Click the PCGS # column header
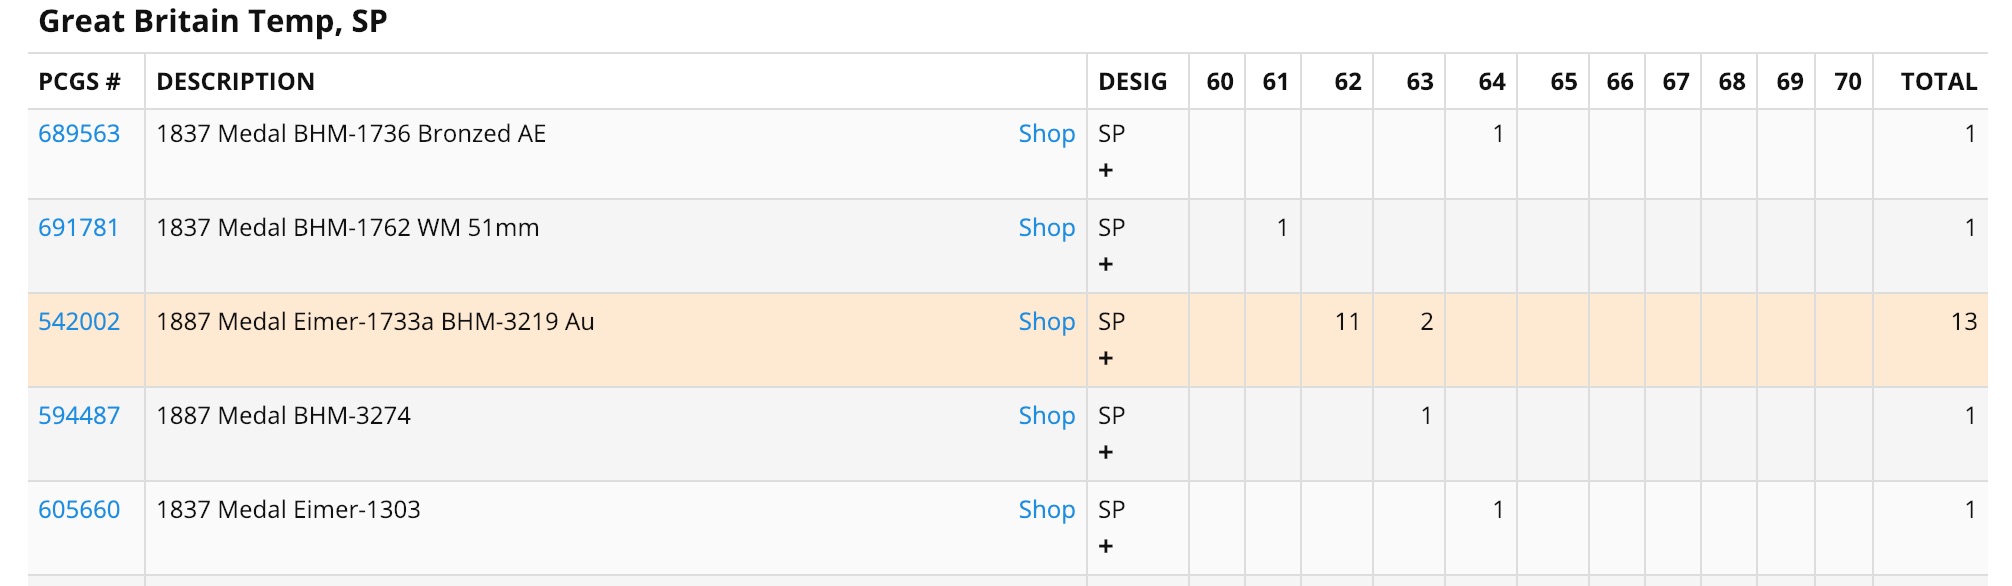The height and width of the screenshot is (586, 2012). tap(79, 82)
